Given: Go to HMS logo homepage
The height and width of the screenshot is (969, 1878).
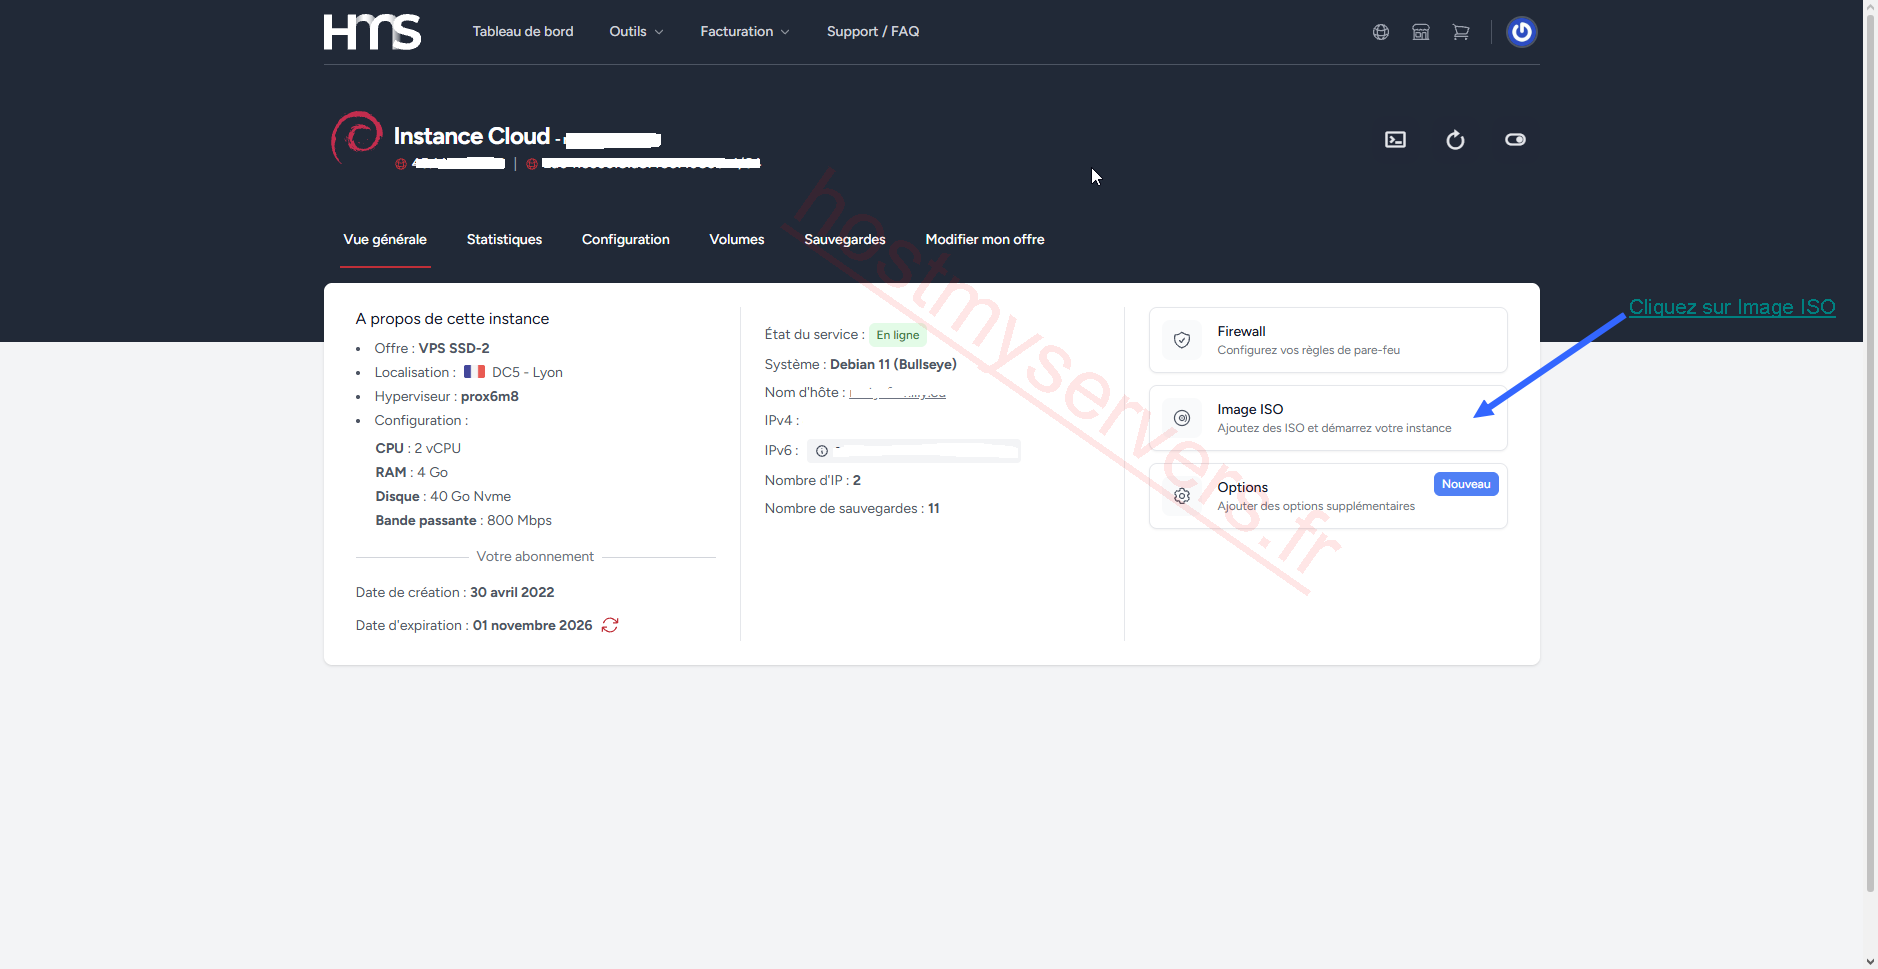Looking at the screenshot, I should tap(372, 32).
